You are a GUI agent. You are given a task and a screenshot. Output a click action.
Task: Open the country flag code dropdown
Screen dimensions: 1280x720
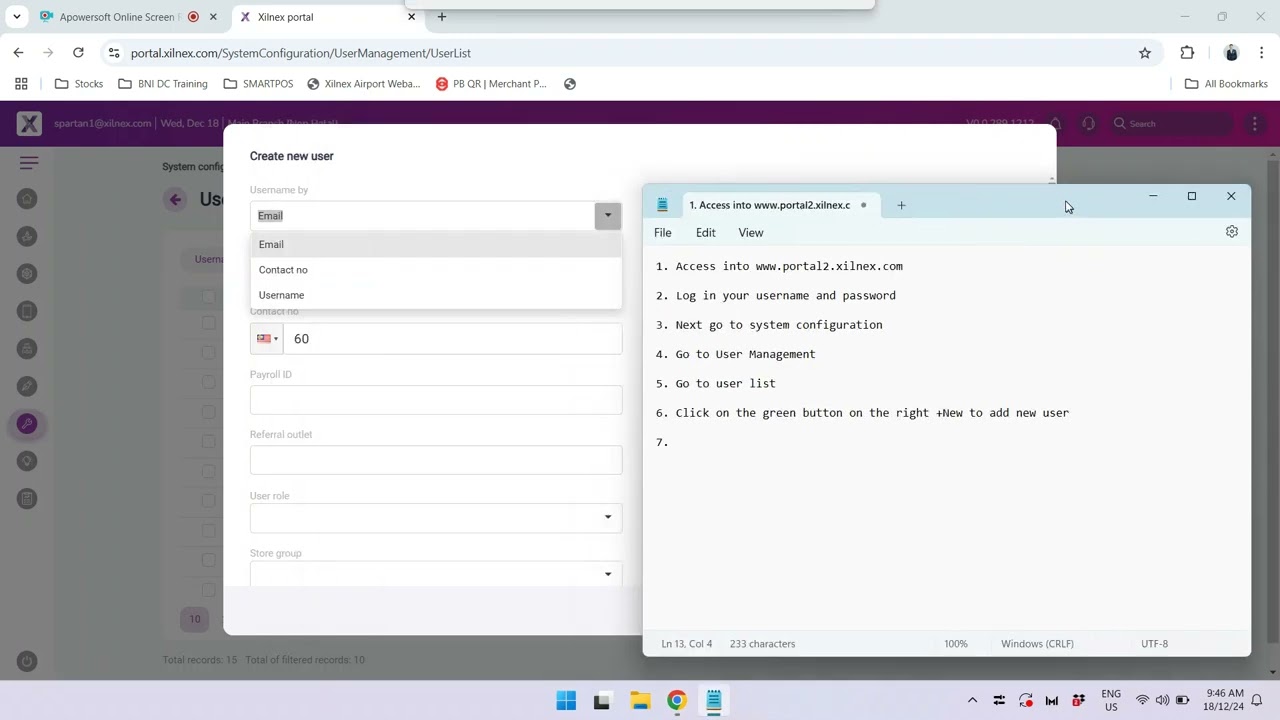pos(267,339)
